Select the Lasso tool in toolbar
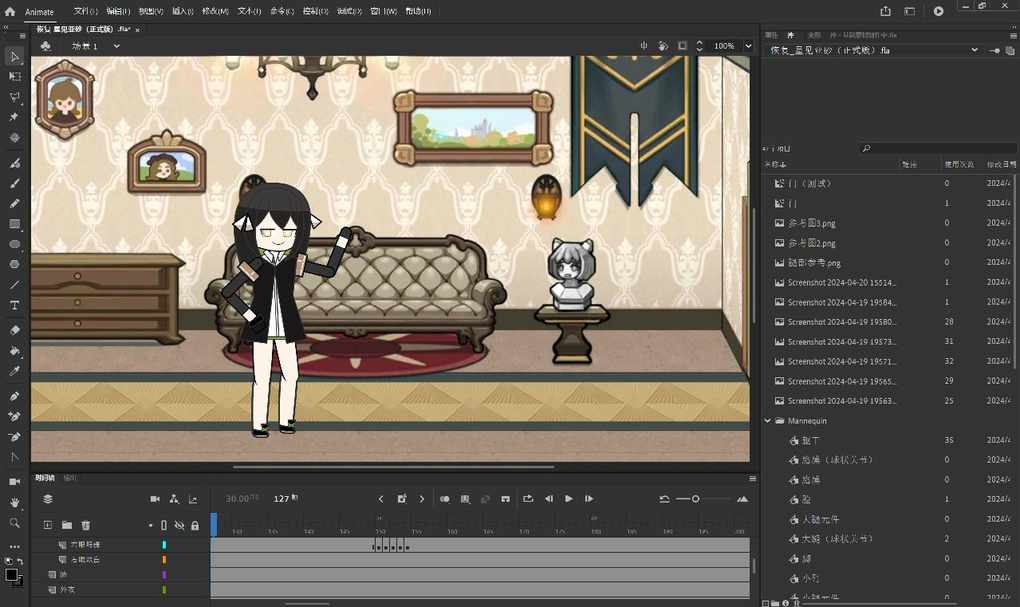 click(x=14, y=97)
